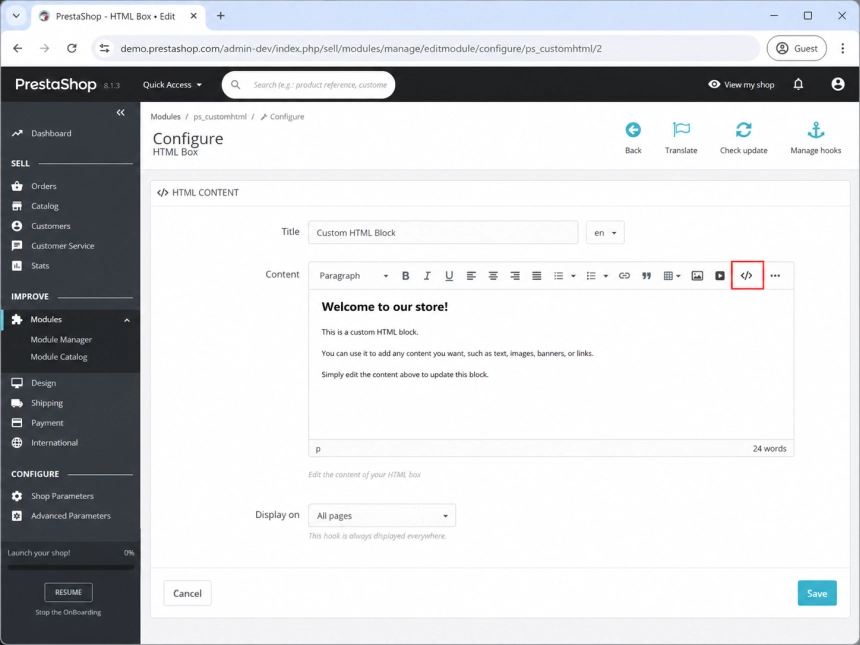Reload the page in the browser
This screenshot has height=645, width=860.
tap(72, 48)
